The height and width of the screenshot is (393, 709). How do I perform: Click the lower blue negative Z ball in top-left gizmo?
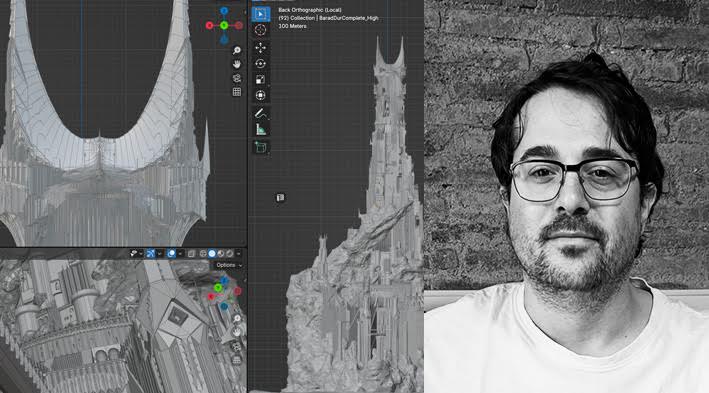point(224,40)
